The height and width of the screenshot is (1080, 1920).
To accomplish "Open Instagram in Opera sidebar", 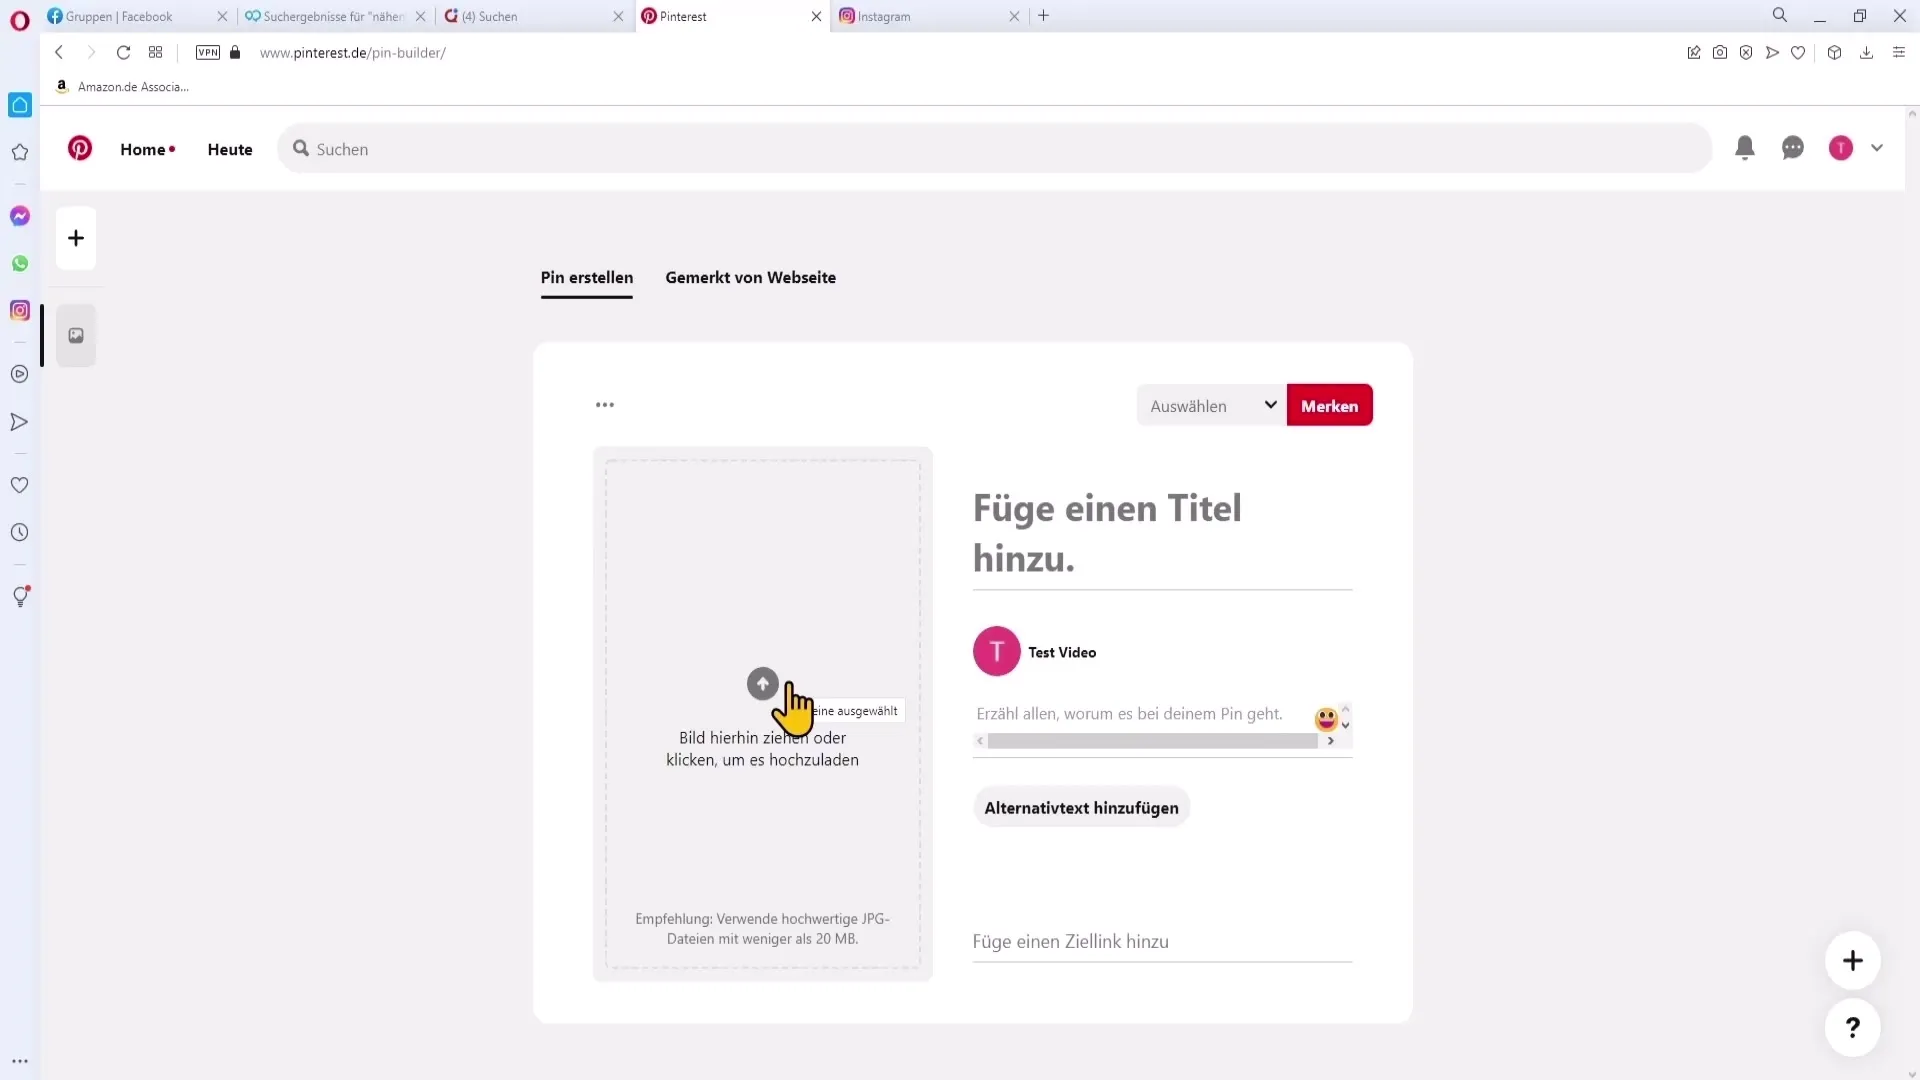I will coord(20,311).
